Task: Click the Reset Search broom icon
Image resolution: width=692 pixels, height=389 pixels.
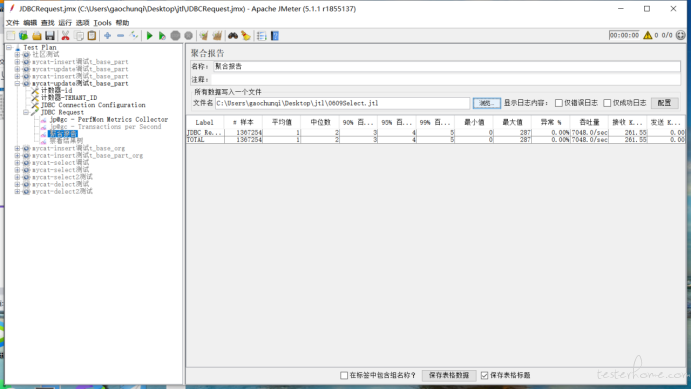Action: click(246, 36)
